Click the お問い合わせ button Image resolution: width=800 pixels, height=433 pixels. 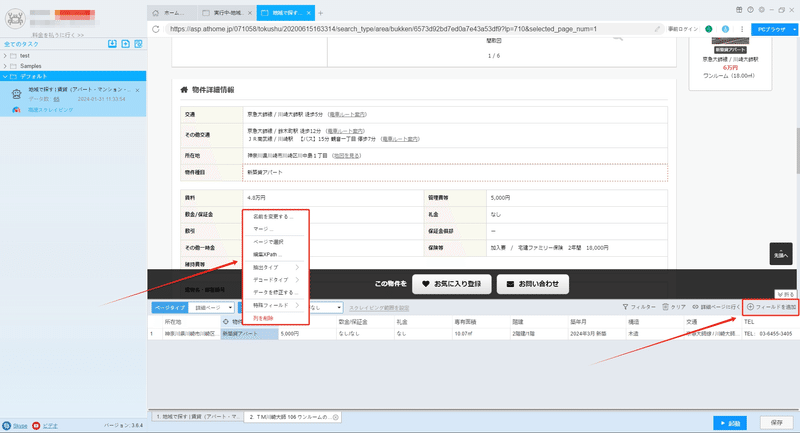(x=533, y=284)
